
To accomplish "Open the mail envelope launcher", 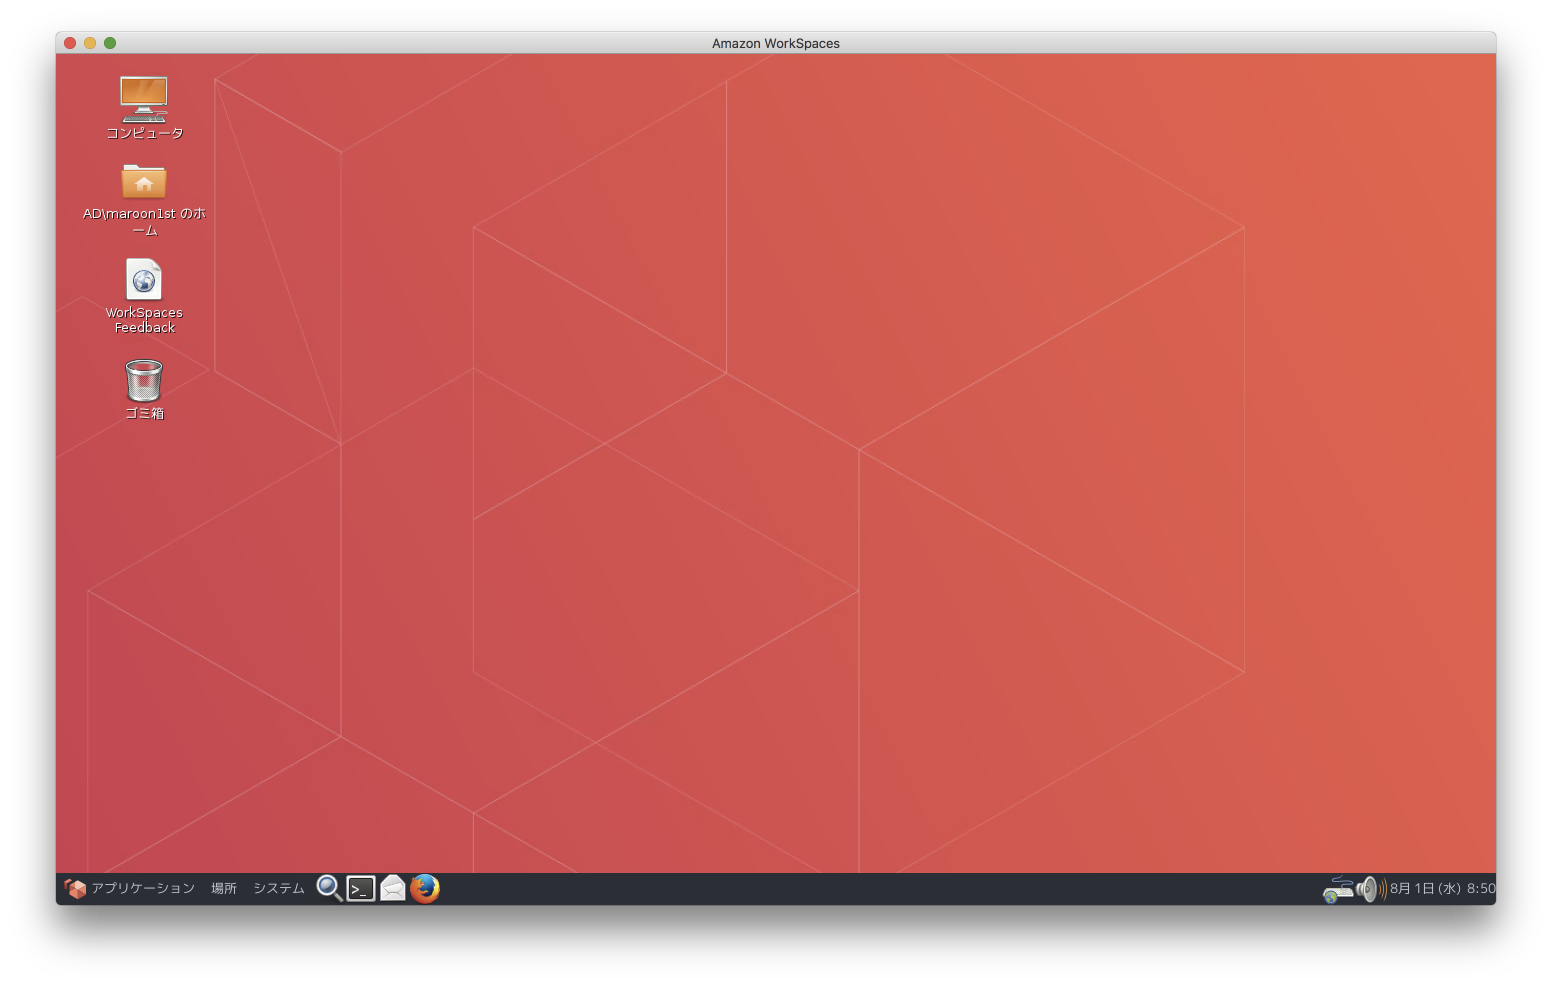I will point(393,888).
